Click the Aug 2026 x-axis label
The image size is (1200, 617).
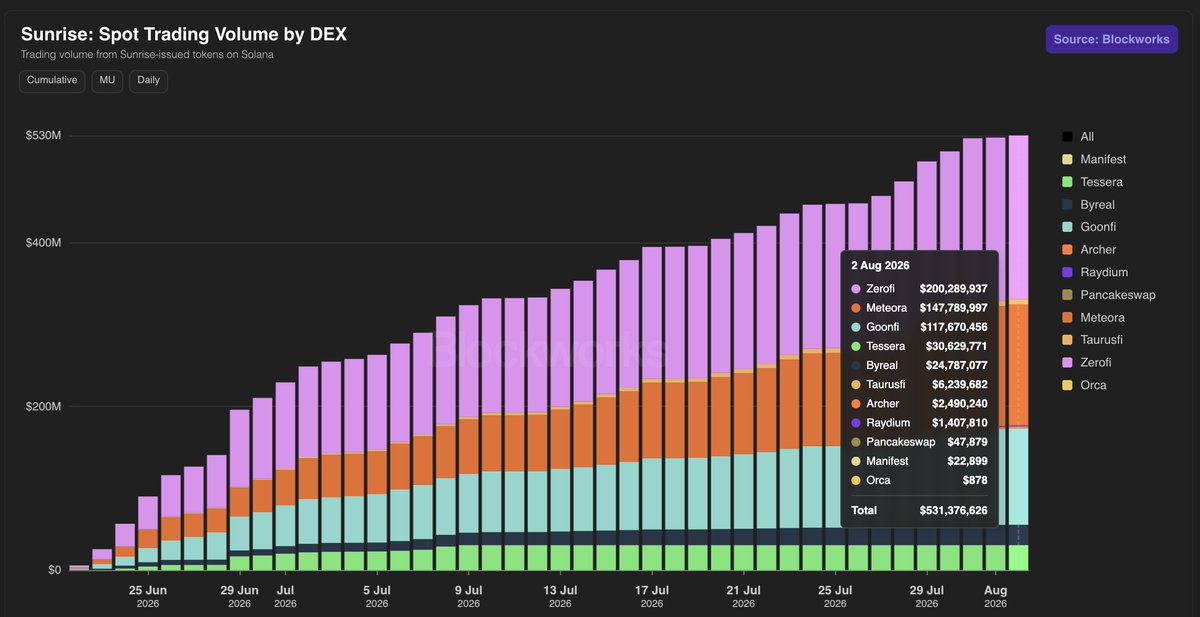pos(996,596)
